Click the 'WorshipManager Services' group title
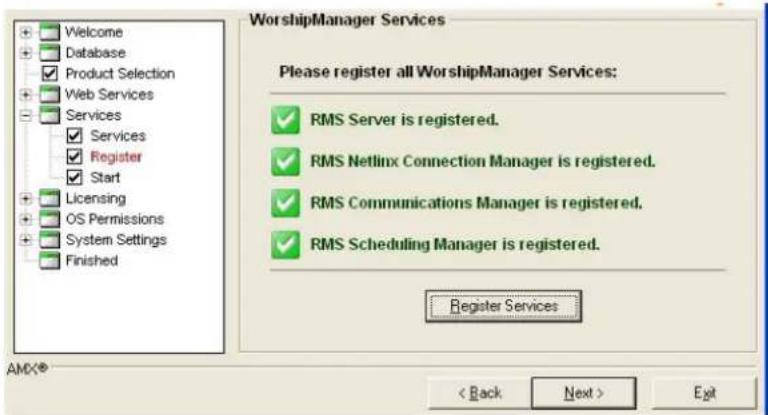Image resolution: width=768 pixels, height=415 pixels. 347,20
